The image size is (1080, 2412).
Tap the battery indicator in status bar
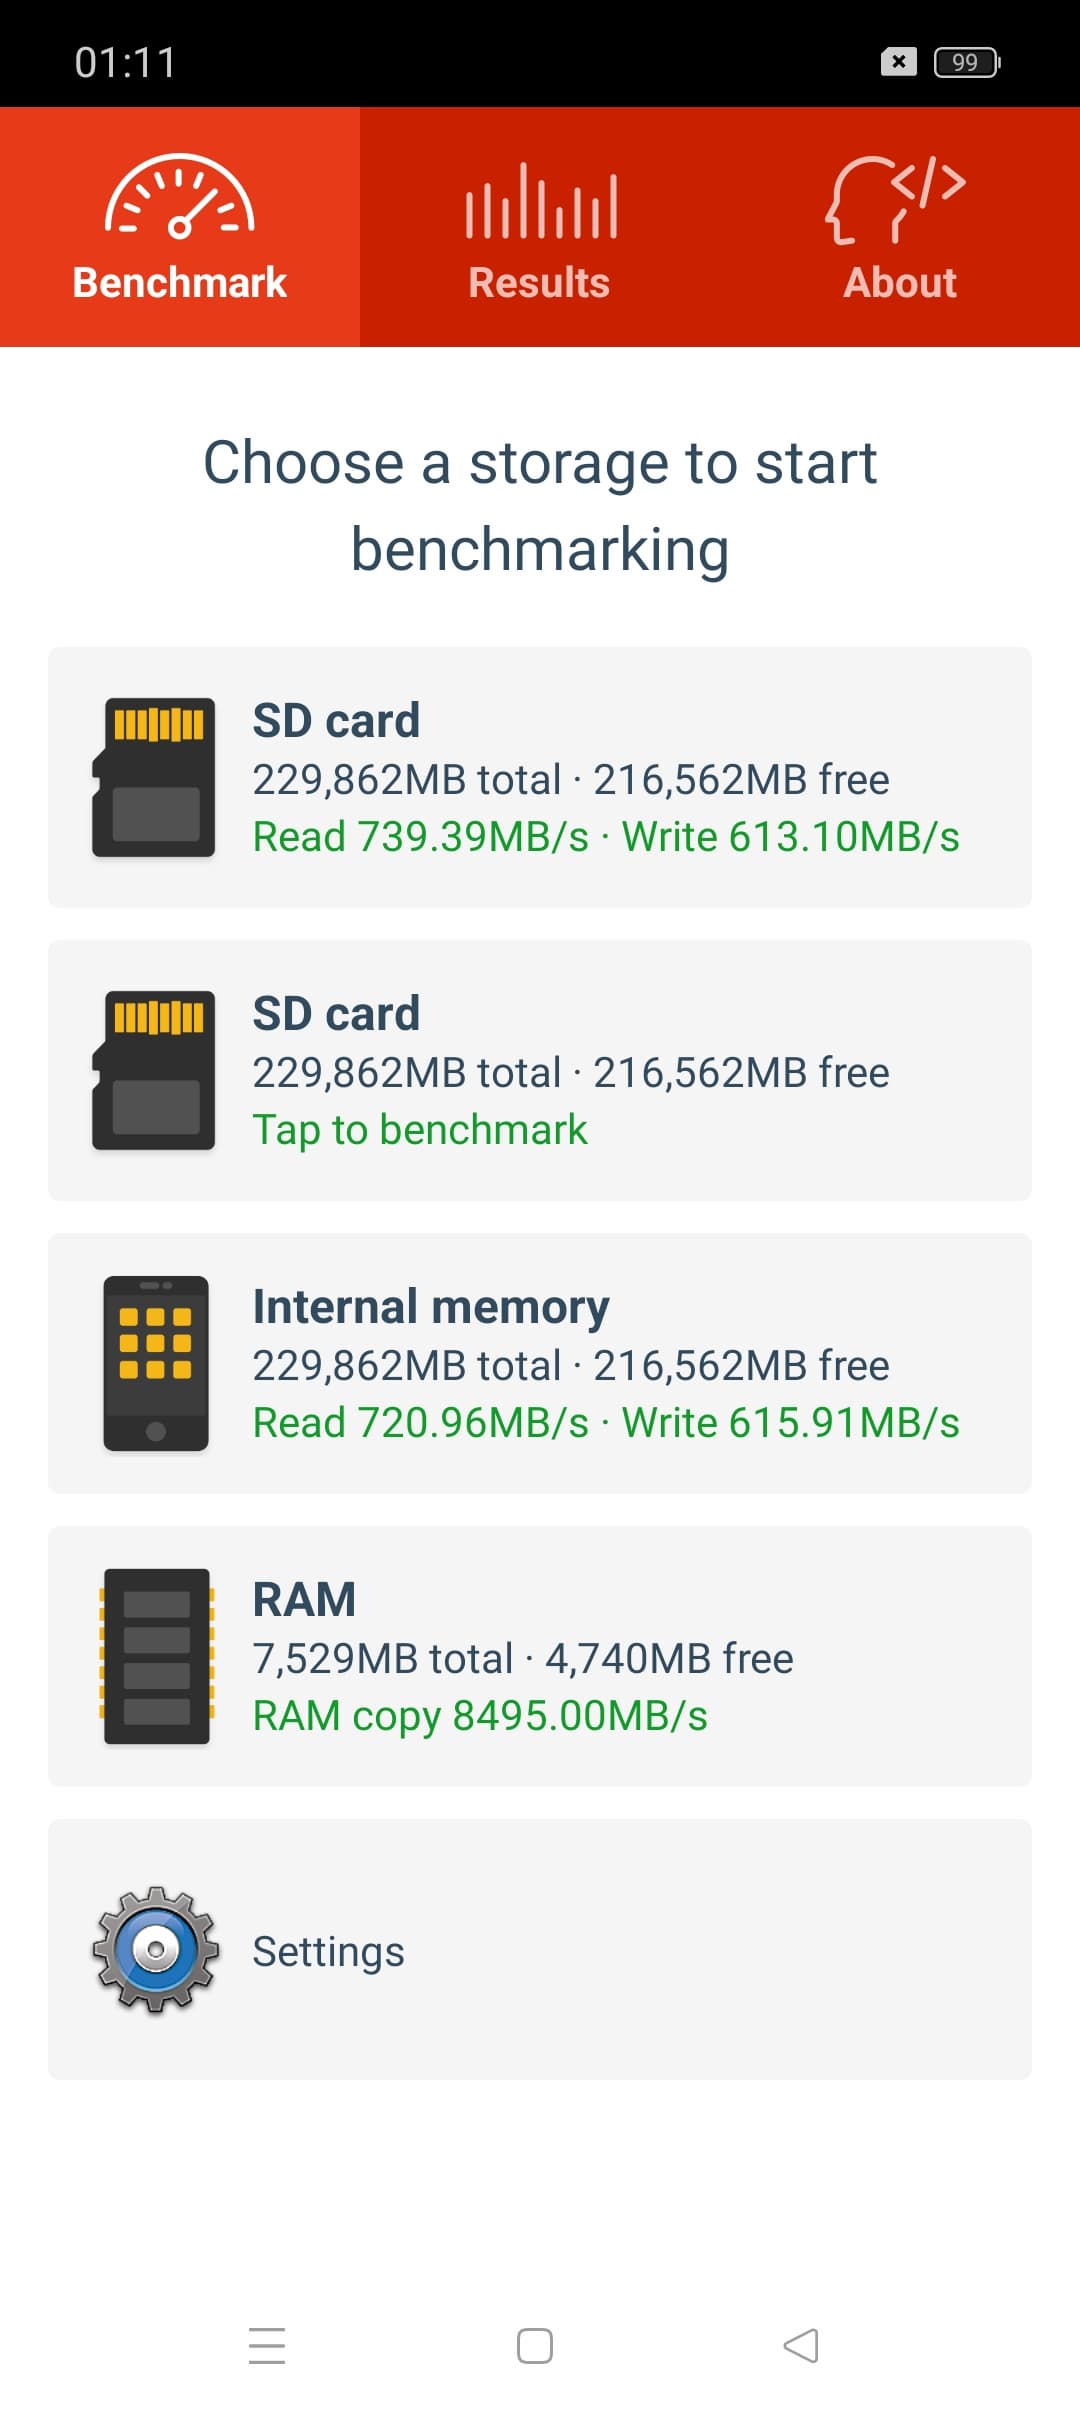(x=966, y=62)
